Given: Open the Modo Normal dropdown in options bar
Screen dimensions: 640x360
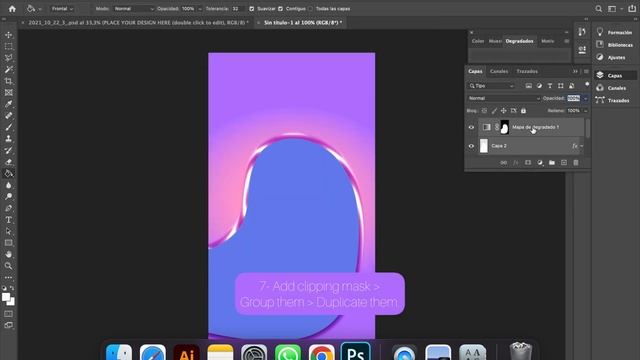Looking at the screenshot, I should pos(134,9).
